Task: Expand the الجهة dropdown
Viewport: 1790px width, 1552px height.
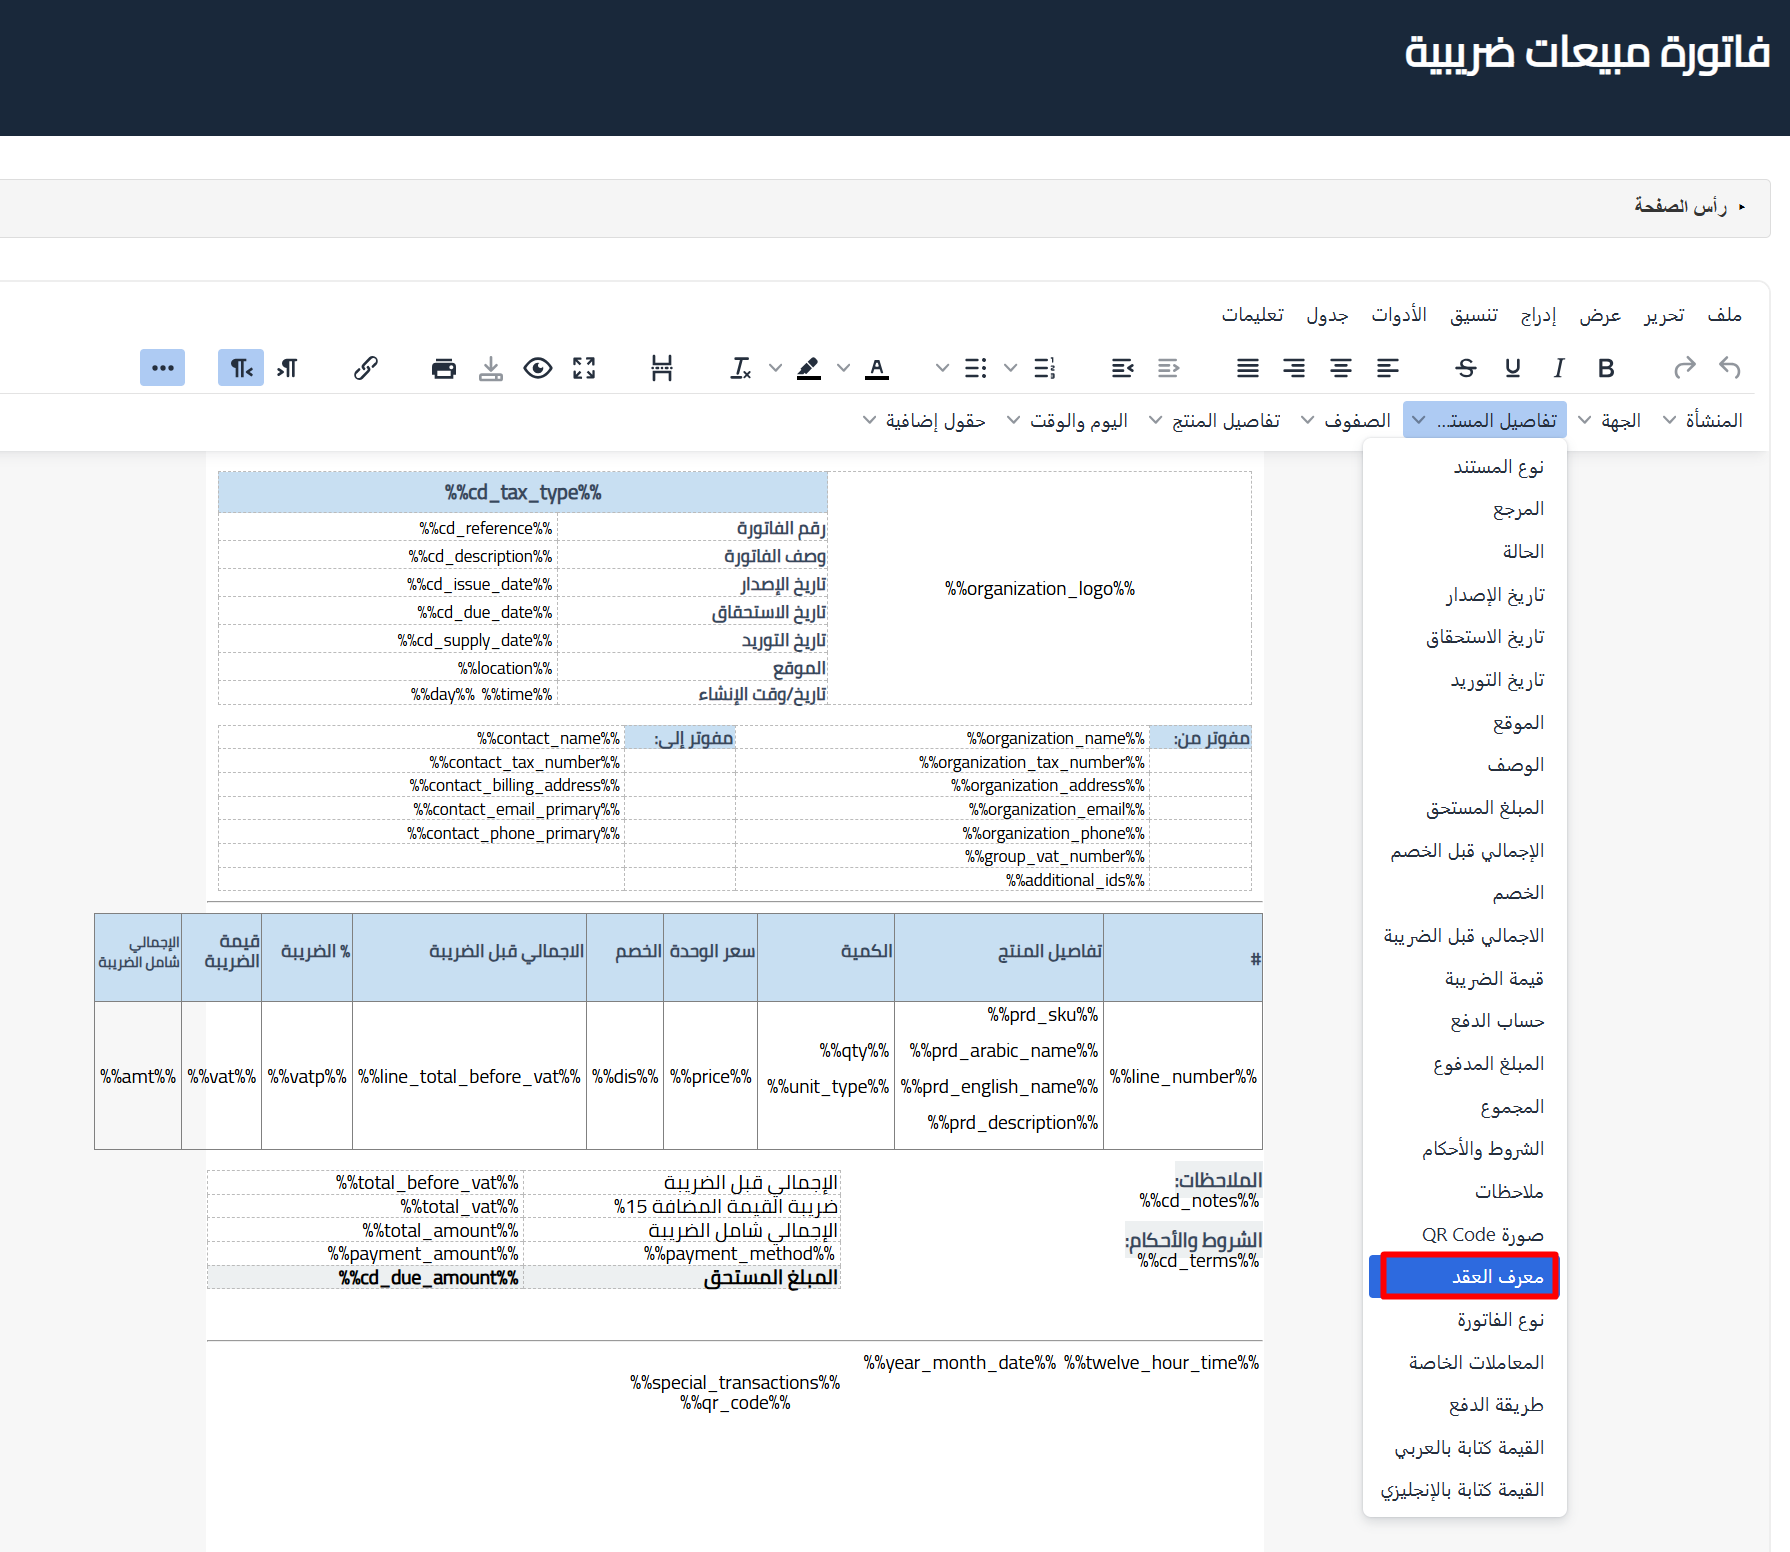Action: coord(1610,420)
